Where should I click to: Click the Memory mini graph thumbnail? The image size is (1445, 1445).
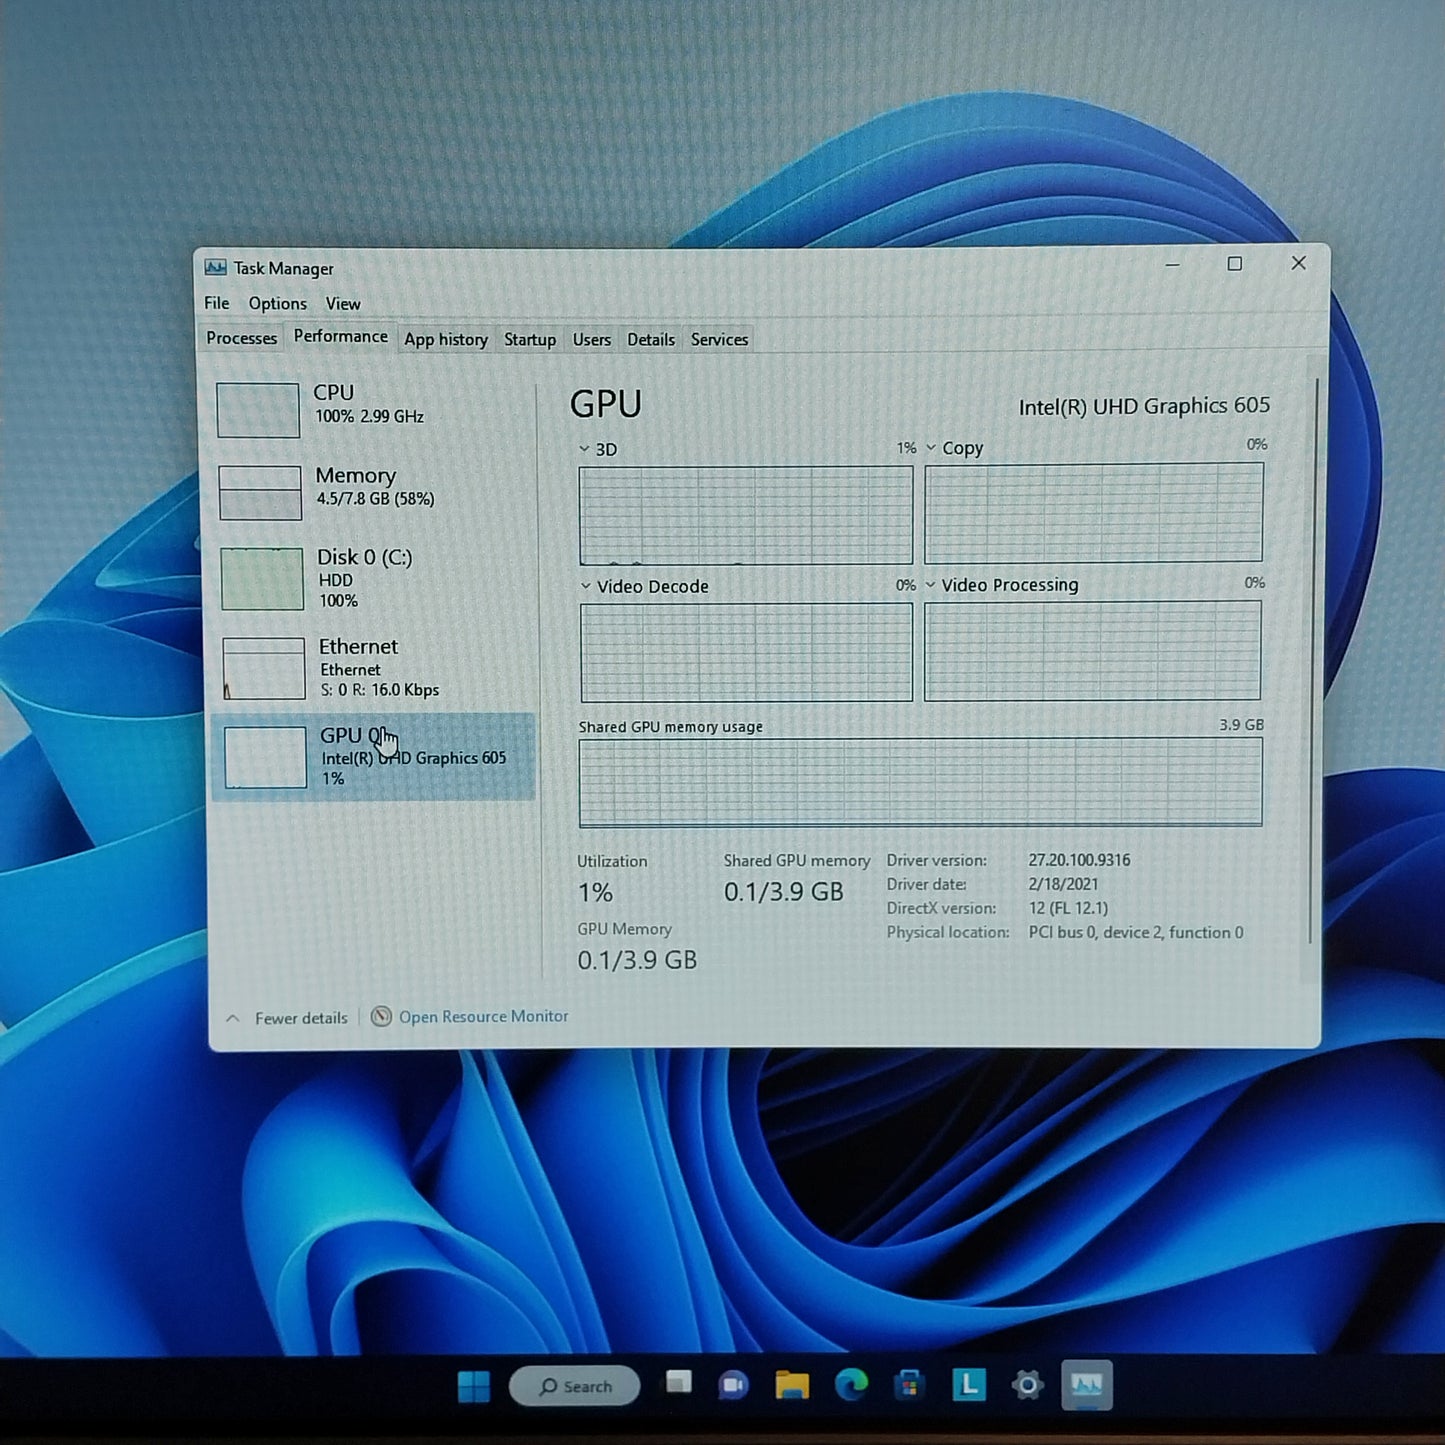(260, 492)
